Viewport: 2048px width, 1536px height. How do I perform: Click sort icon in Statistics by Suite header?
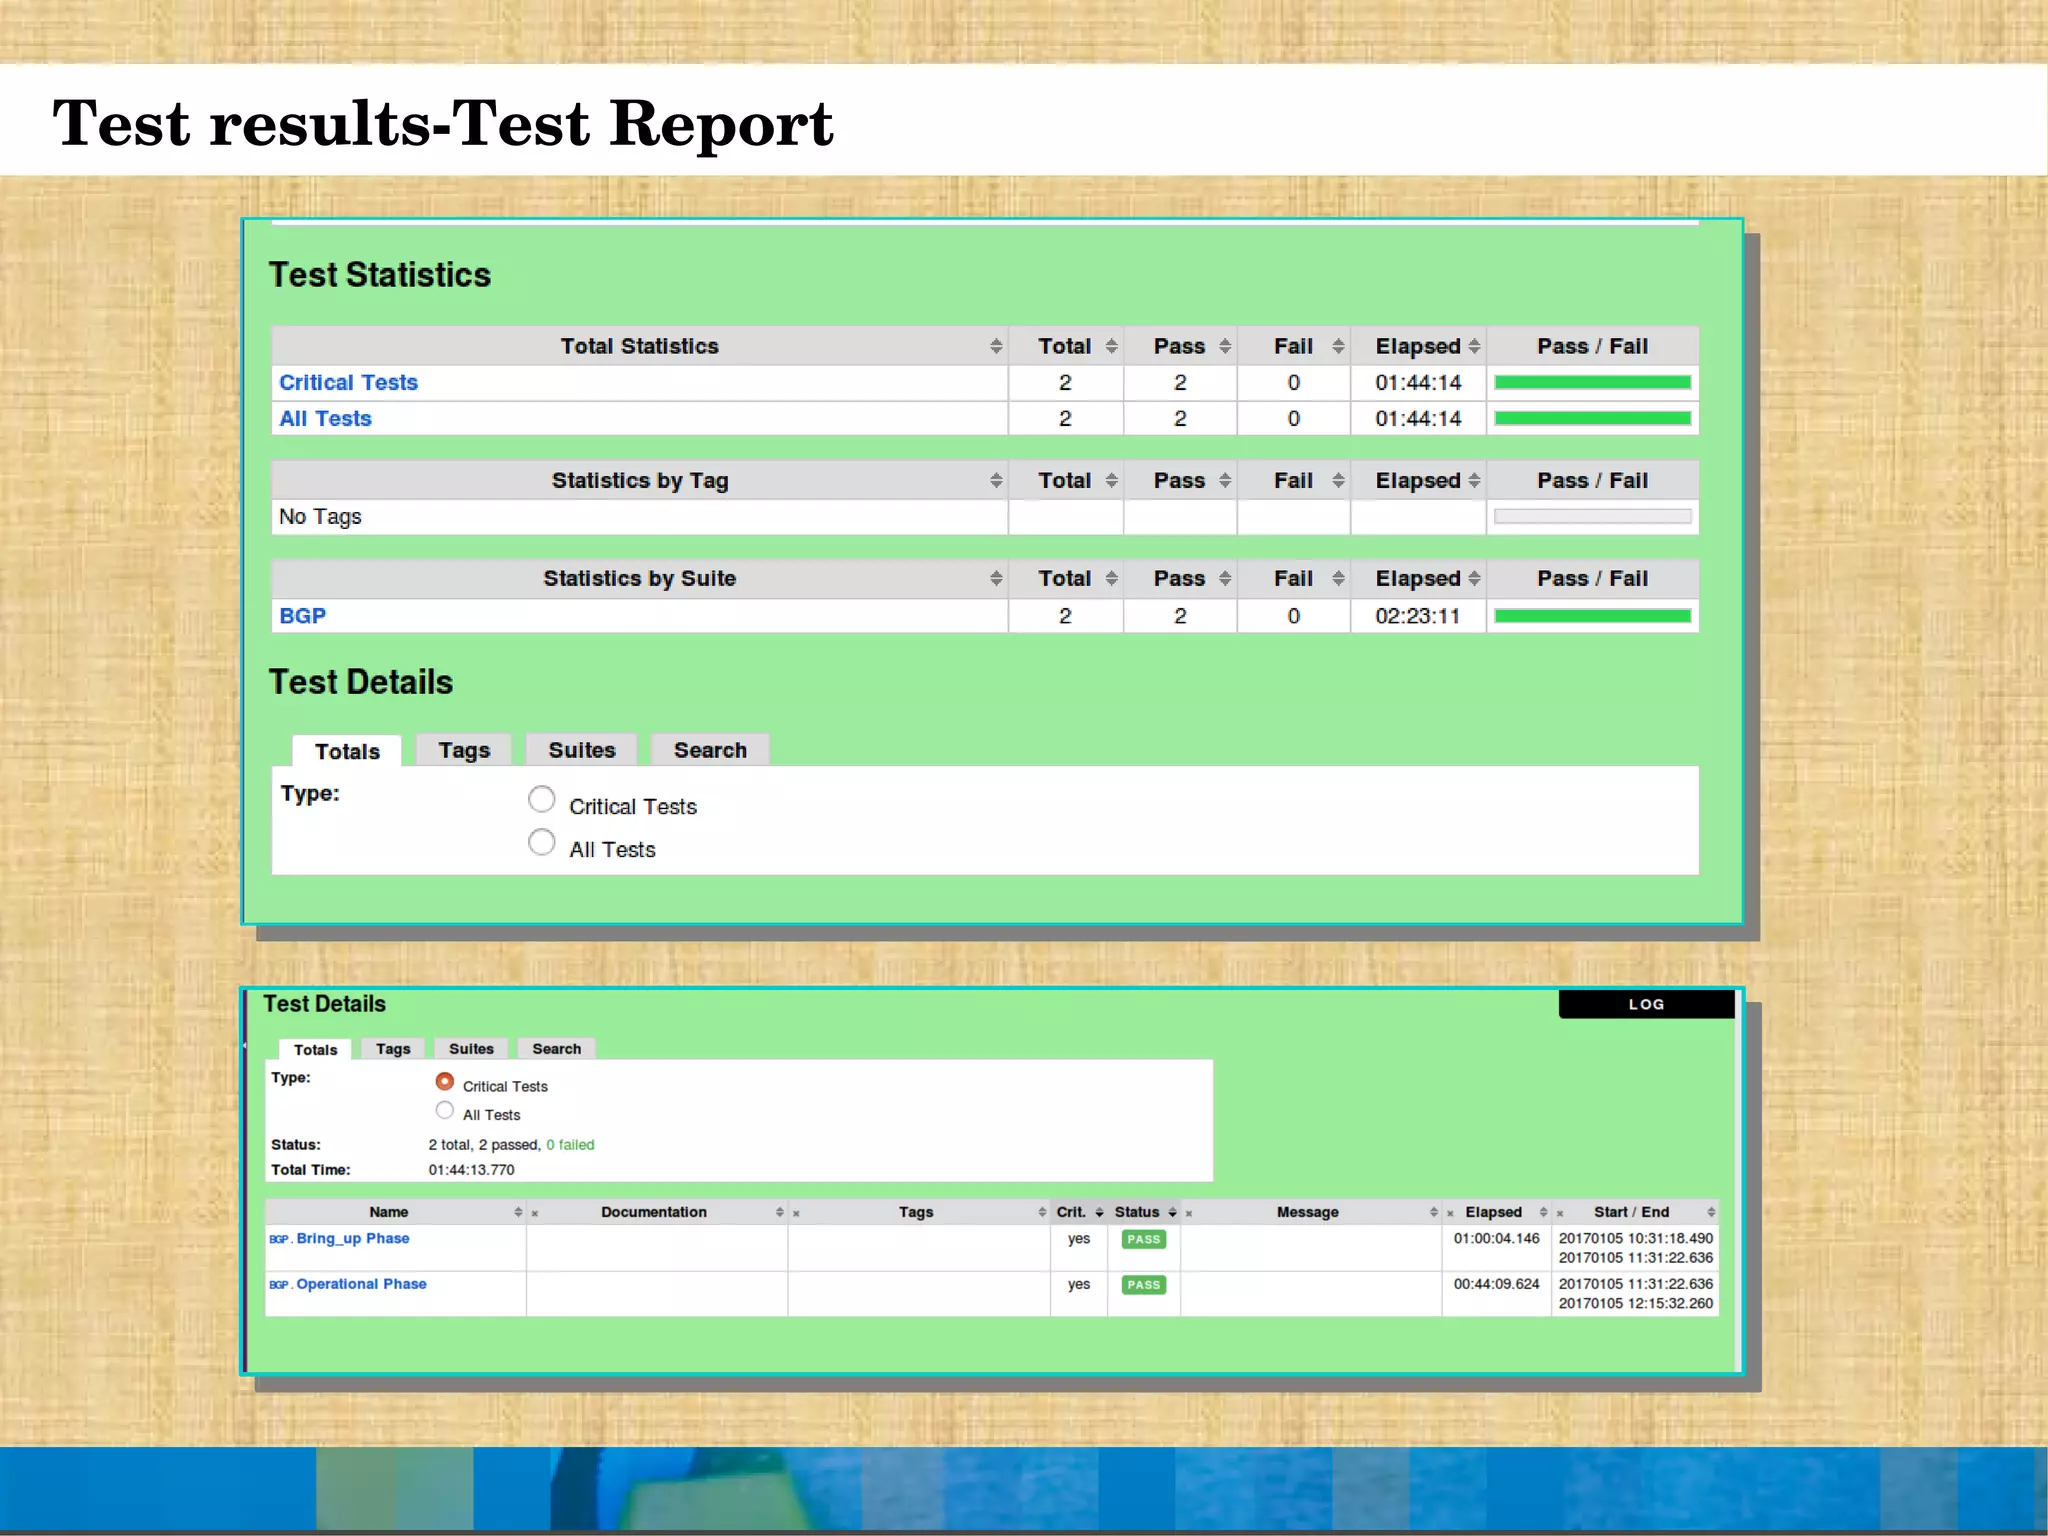(995, 579)
